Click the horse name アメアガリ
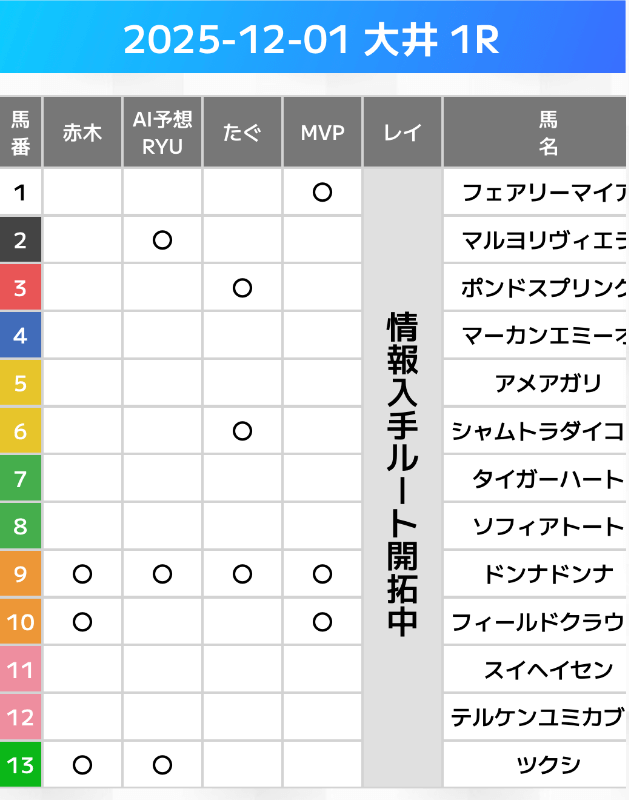Viewport: 629px width, 800px height. coord(547,383)
